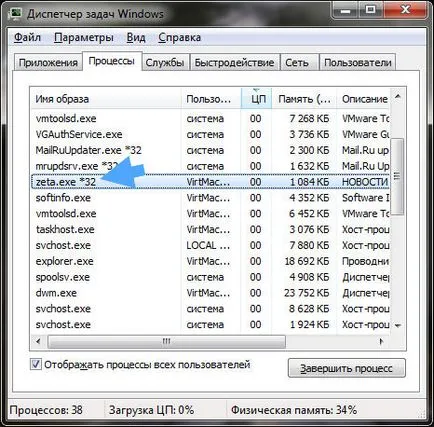Image resolution: width=434 pixels, height=427 pixels.
Task: Sort by the Описание column header
Action: pos(363,99)
